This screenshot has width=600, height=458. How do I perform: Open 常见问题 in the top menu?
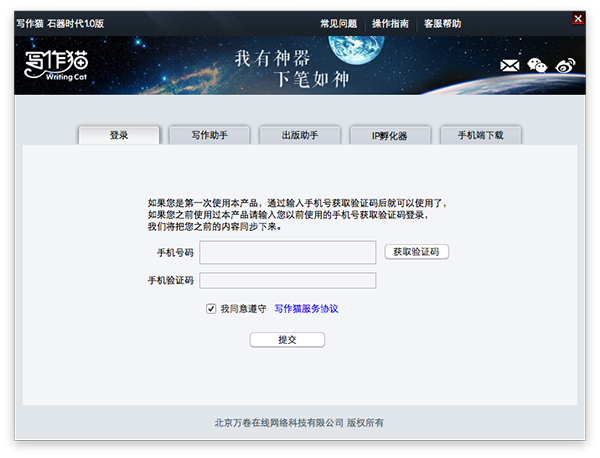(338, 23)
